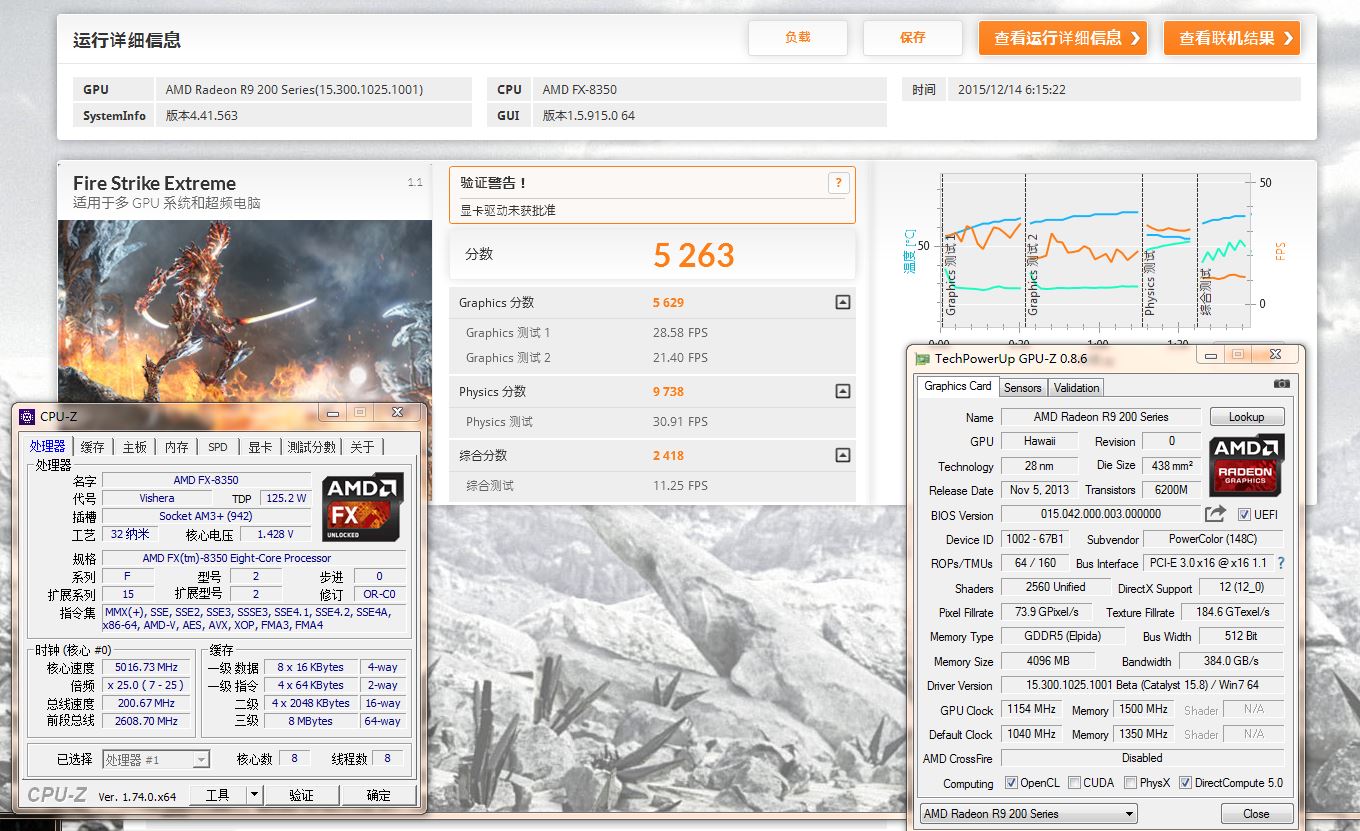Click the Close button in GPU-Z

click(x=1256, y=813)
